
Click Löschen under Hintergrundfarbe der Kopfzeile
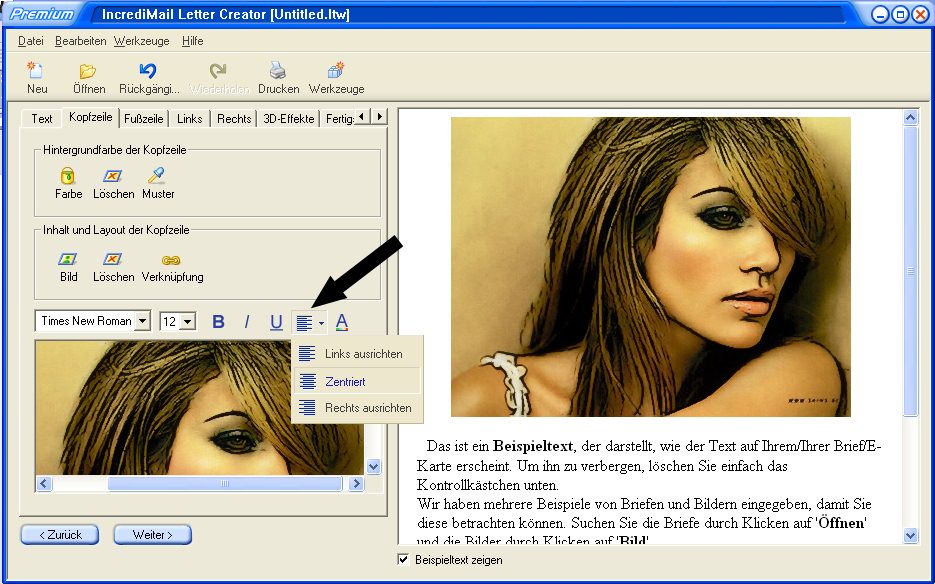tap(113, 176)
